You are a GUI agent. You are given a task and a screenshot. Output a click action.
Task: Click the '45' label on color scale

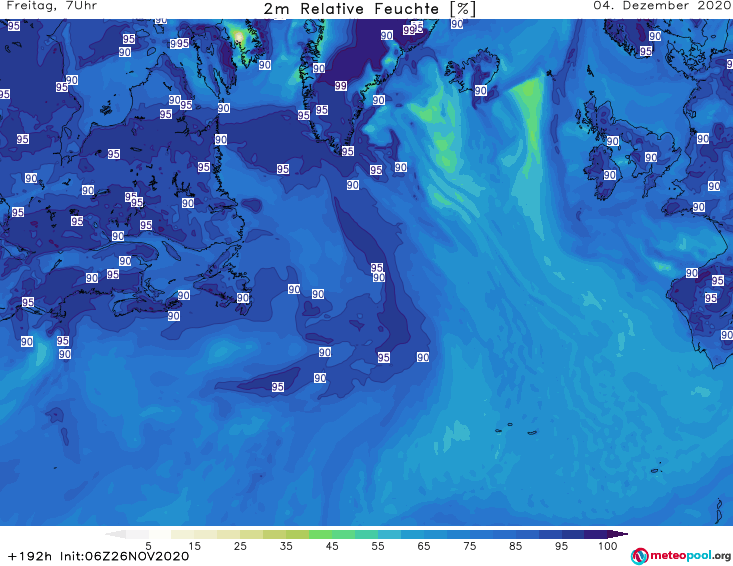point(332,546)
